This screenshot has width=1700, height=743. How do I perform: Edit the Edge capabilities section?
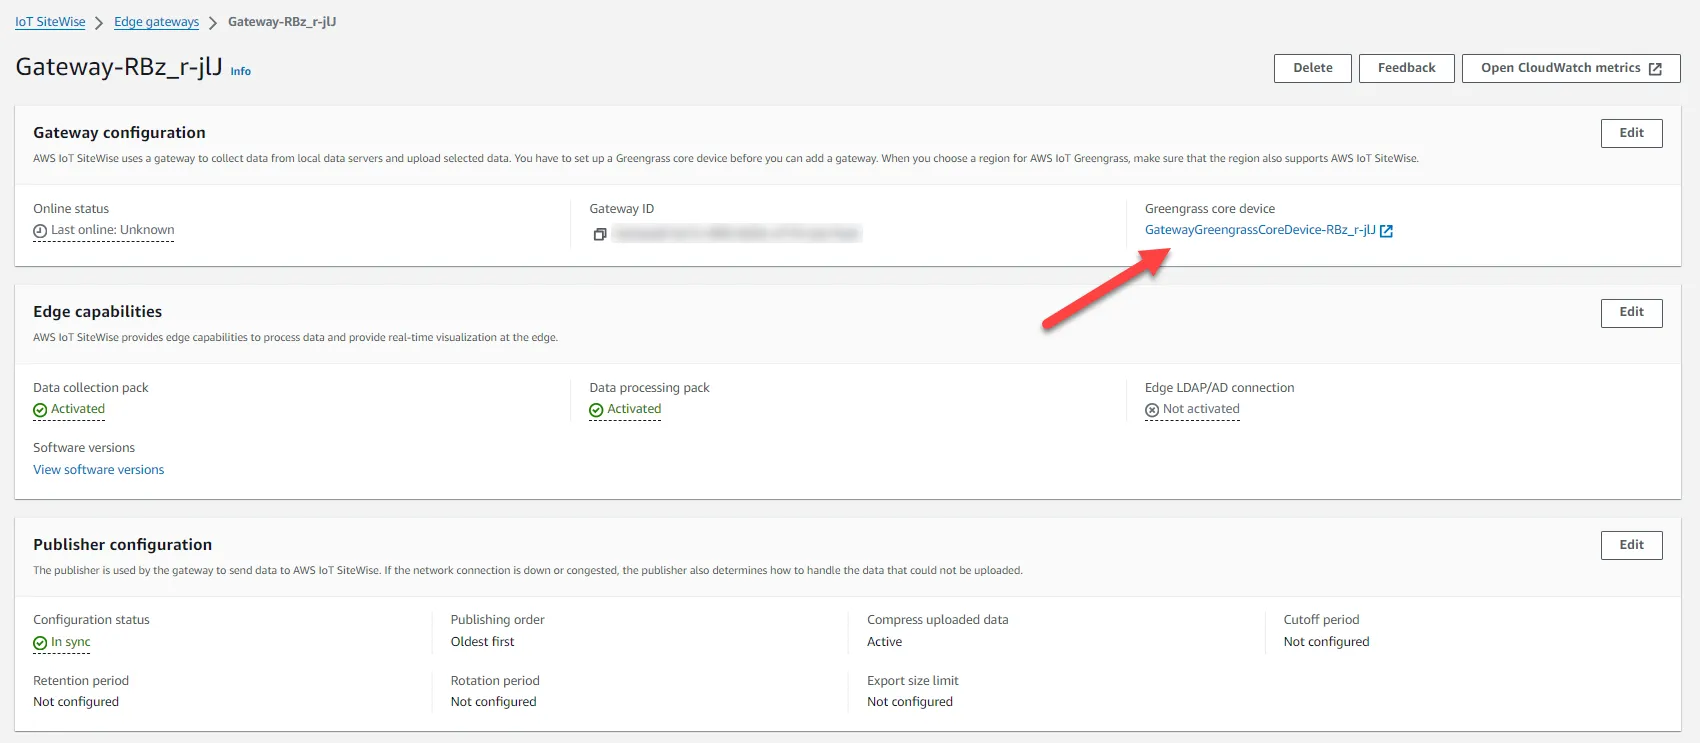[x=1632, y=313]
